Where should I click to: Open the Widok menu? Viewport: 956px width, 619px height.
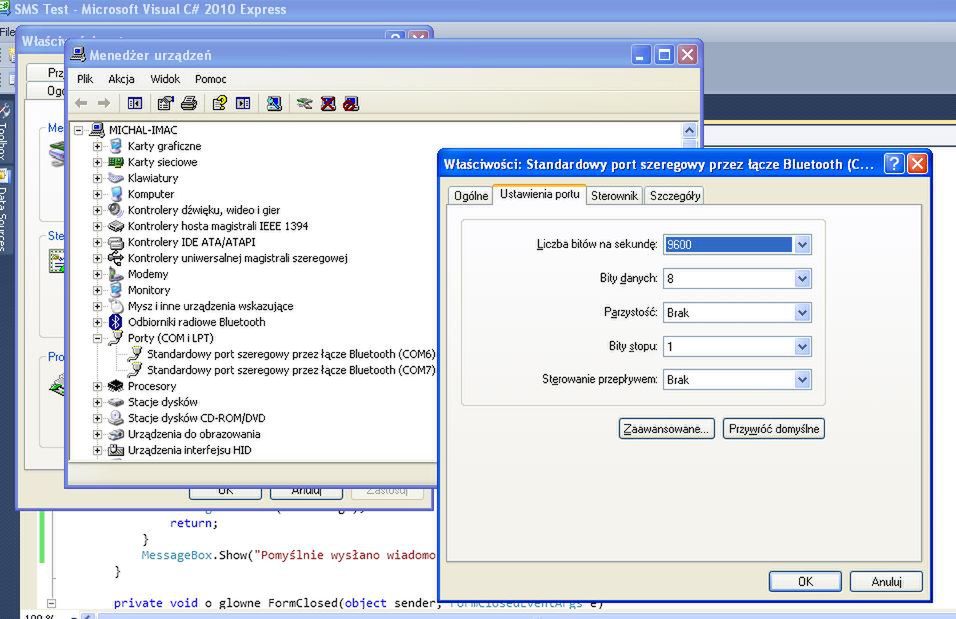point(165,79)
